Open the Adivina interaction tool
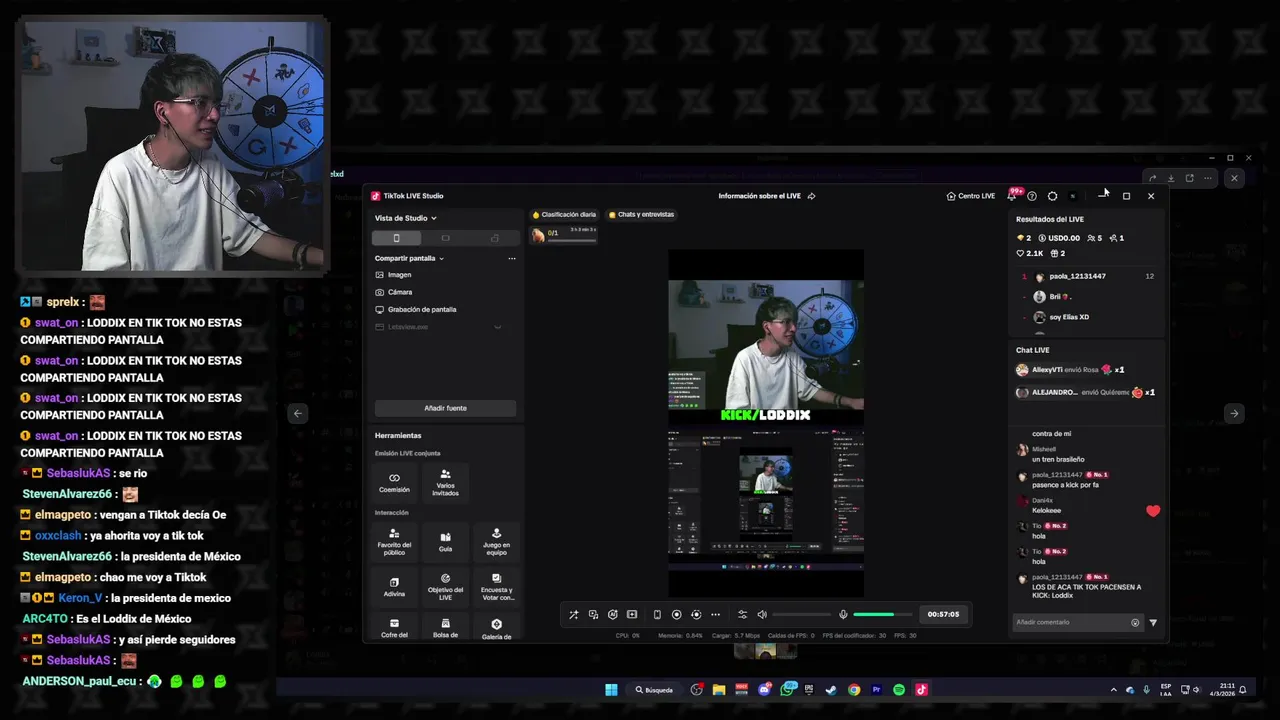1280x720 pixels. click(394, 586)
